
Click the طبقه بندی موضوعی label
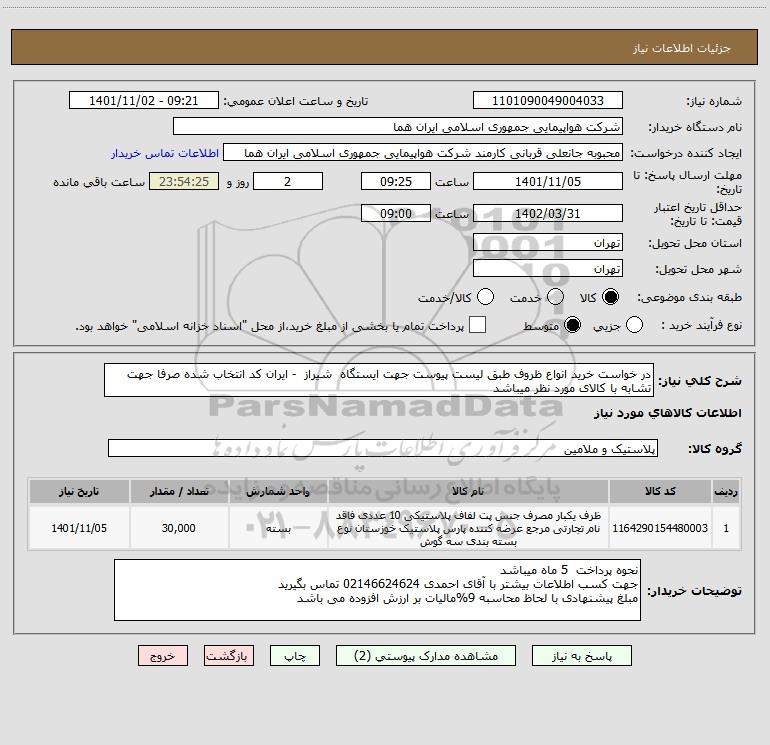[x=689, y=298]
